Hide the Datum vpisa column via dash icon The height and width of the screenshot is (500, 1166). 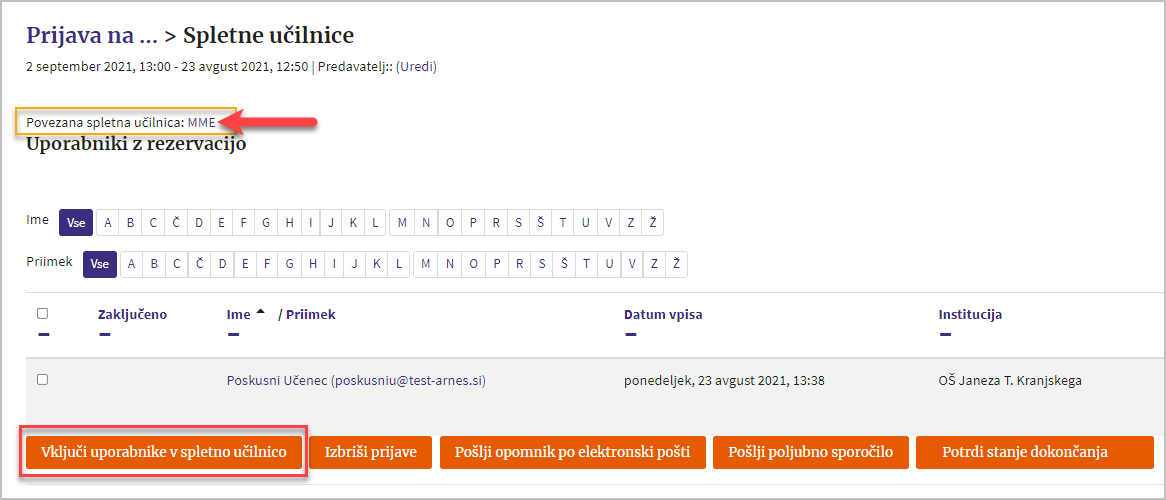pos(631,335)
